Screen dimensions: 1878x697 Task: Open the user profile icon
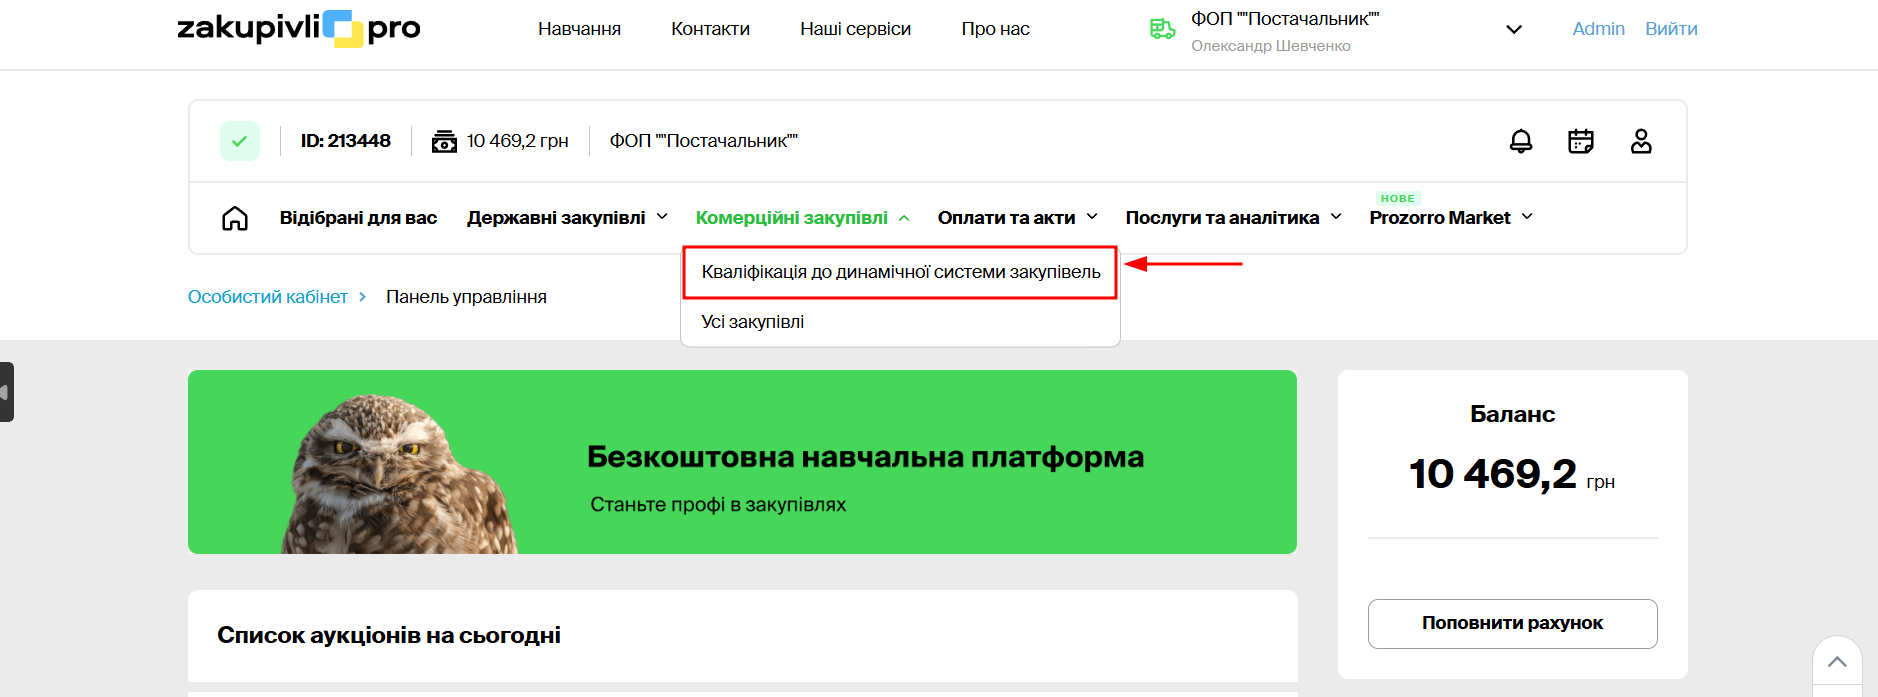1640,141
